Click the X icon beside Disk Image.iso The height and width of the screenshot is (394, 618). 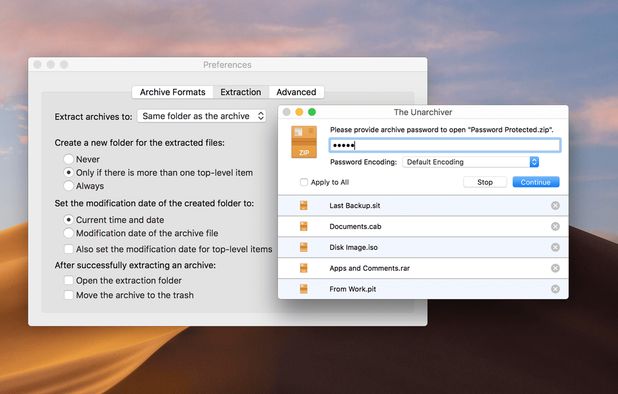tap(555, 247)
